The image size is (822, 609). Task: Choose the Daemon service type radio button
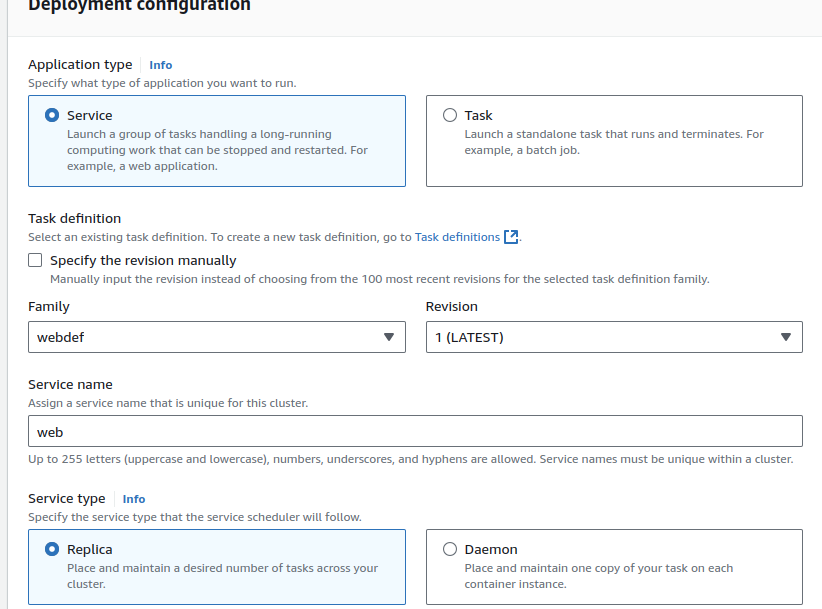[450, 549]
